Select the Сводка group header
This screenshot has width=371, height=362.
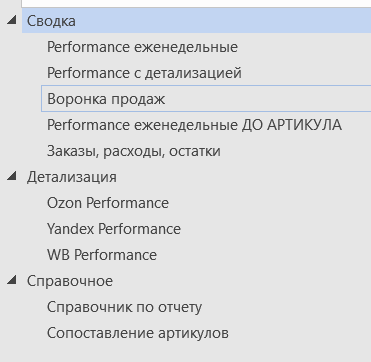click(196, 21)
